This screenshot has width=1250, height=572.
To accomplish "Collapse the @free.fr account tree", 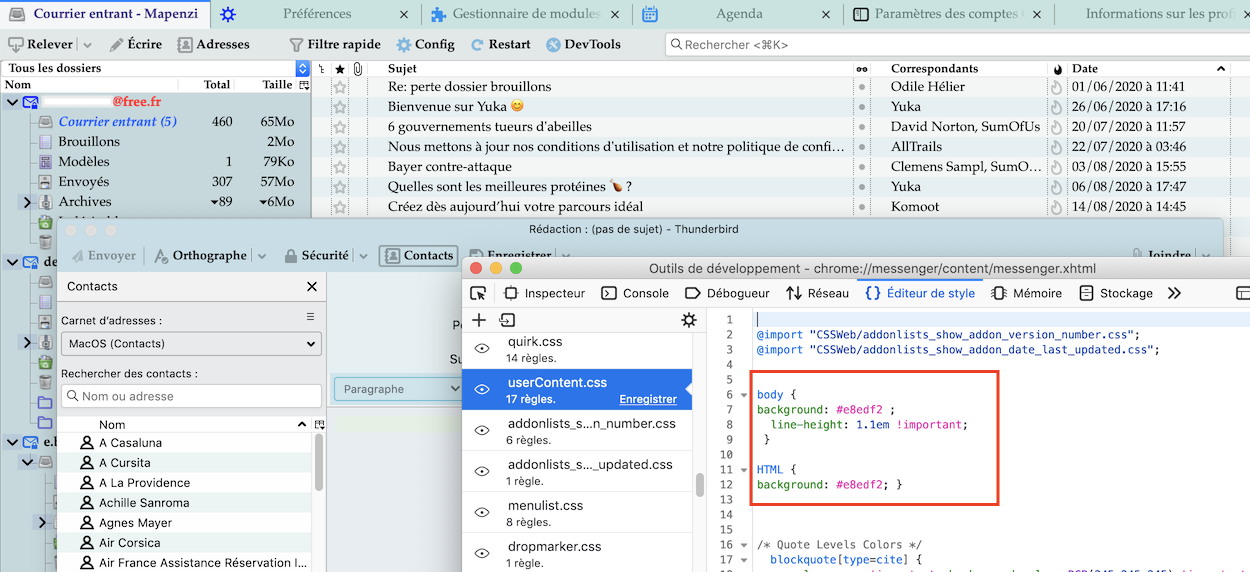I will click(x=12, y=102).
